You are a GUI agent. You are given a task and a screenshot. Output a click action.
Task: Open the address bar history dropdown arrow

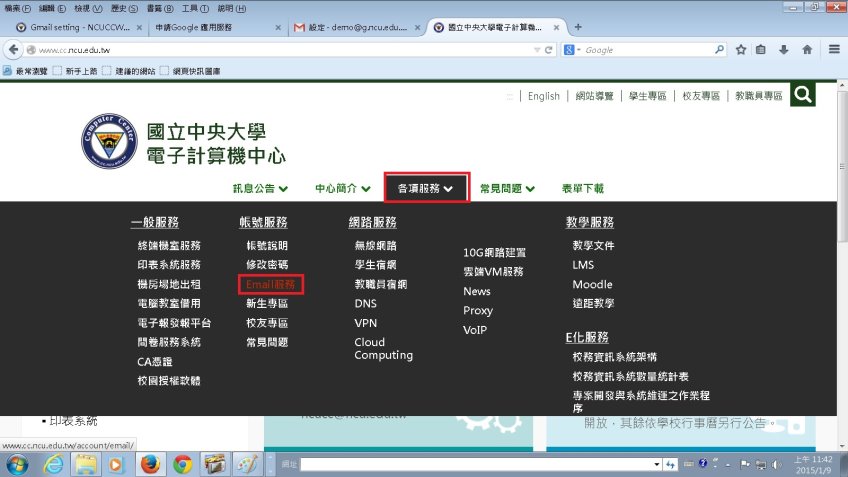tap(536, 49)
